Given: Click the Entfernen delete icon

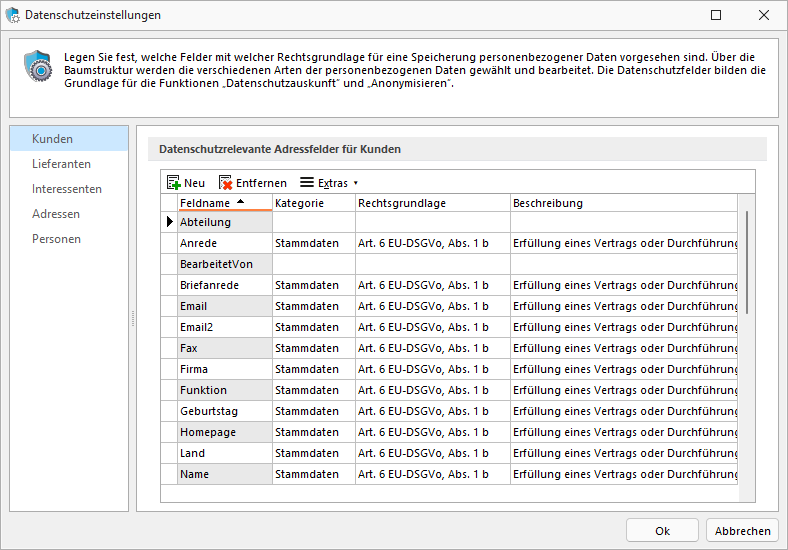Looking at the screenshot, I should click(x=225, y=183).
